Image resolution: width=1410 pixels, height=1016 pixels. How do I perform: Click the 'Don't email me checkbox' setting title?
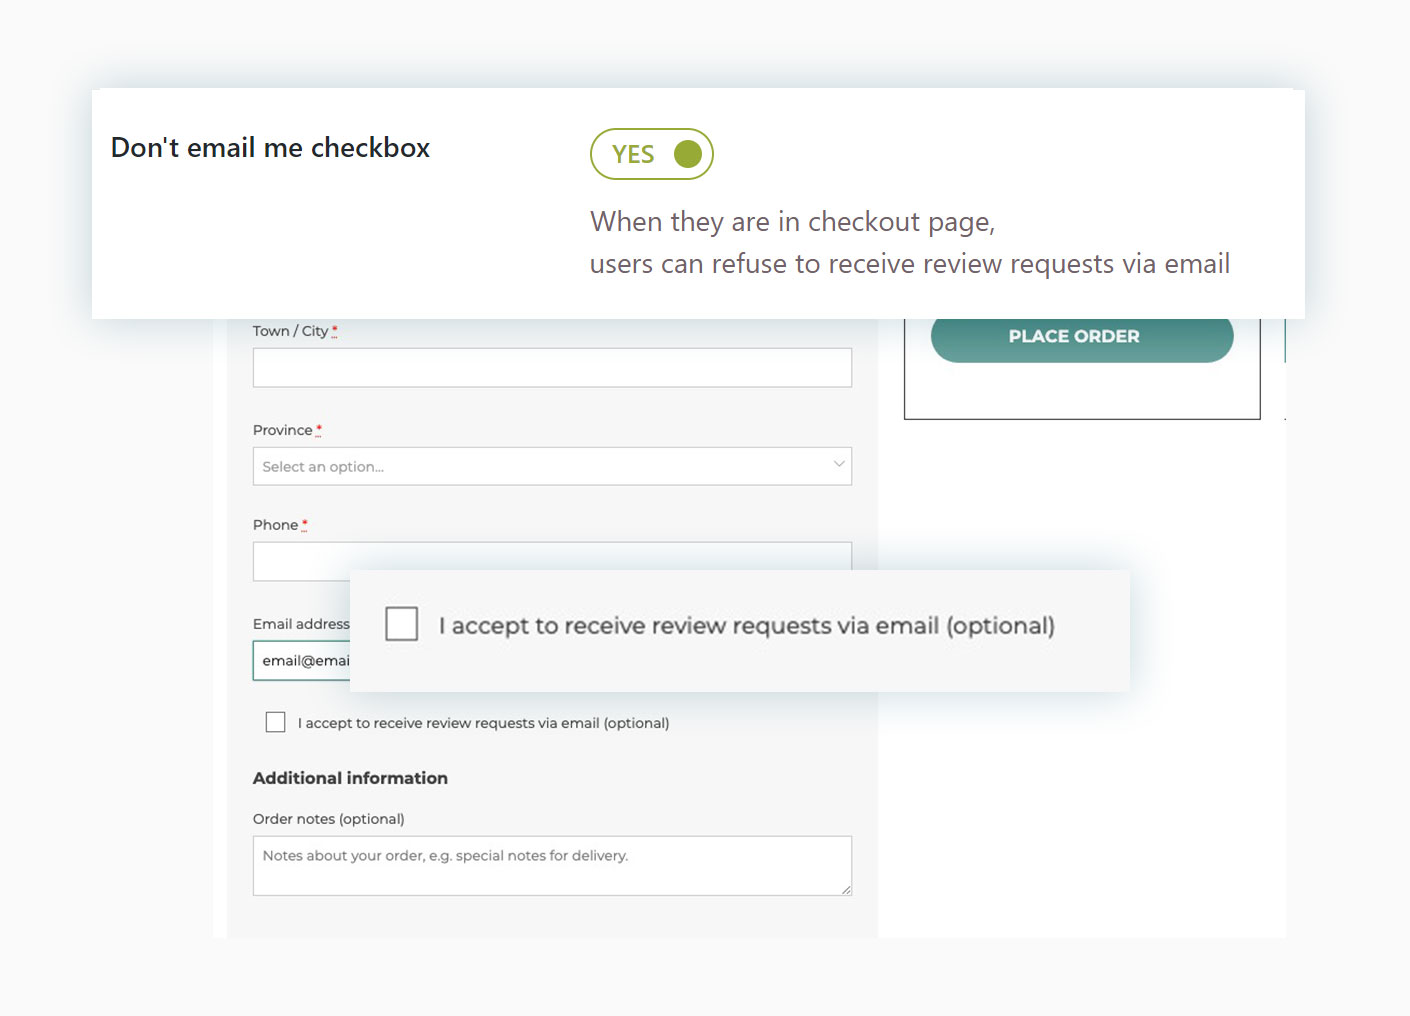(270, 148)
